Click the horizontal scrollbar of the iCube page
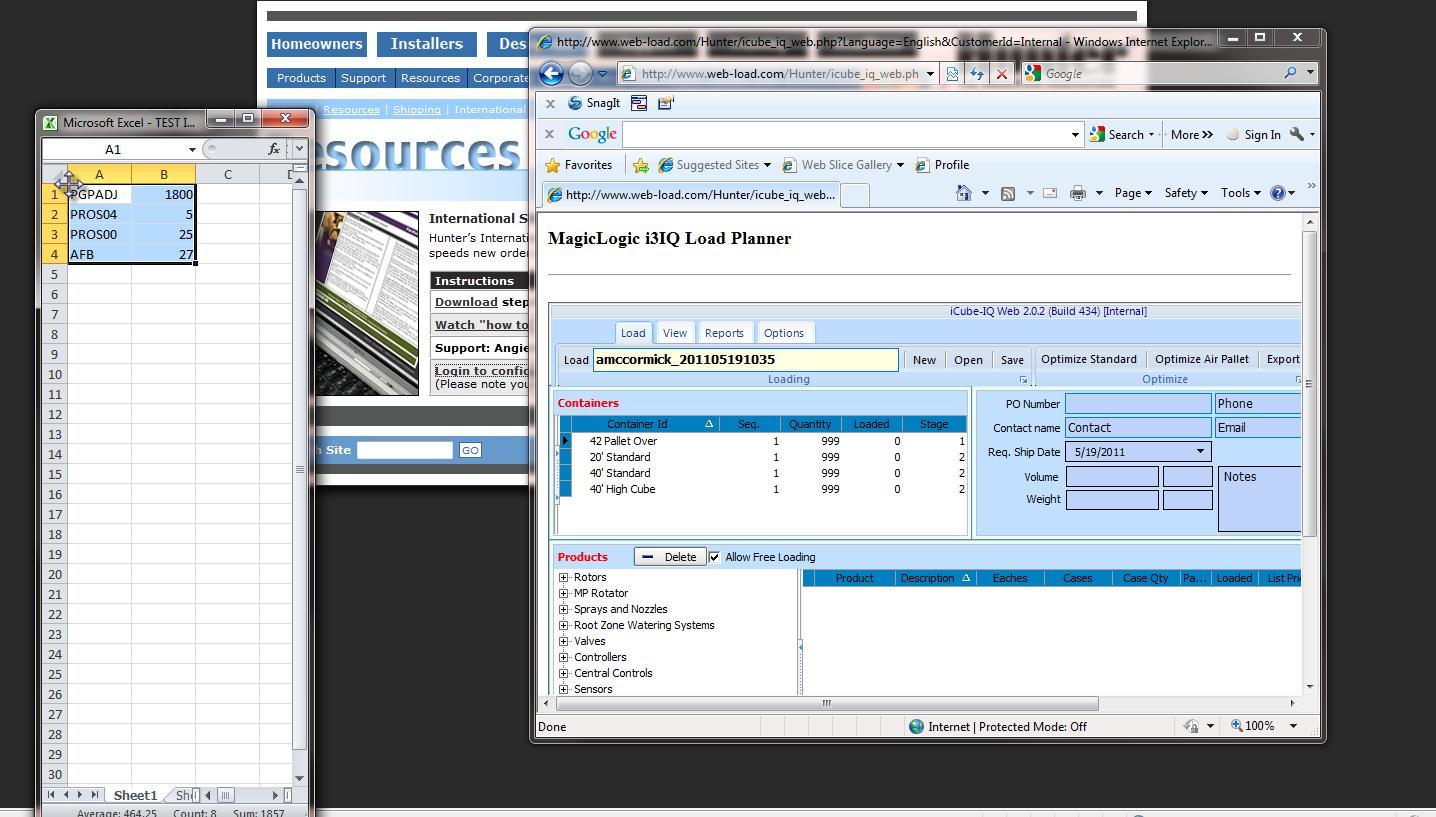 (826, 703)
